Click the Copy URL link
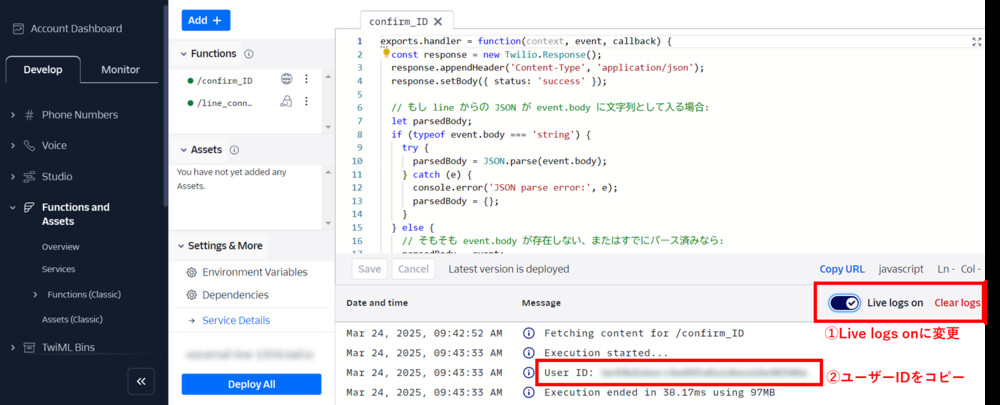This screenshot has width=1000, height=405. click(841, 269)
